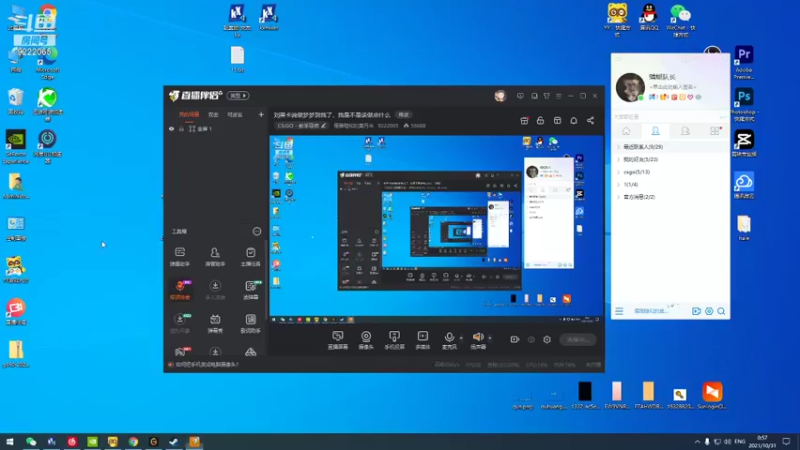Expand the my friends (5/23) group in QQ
This screenshot has width=800, height=450.
(670, 160)
